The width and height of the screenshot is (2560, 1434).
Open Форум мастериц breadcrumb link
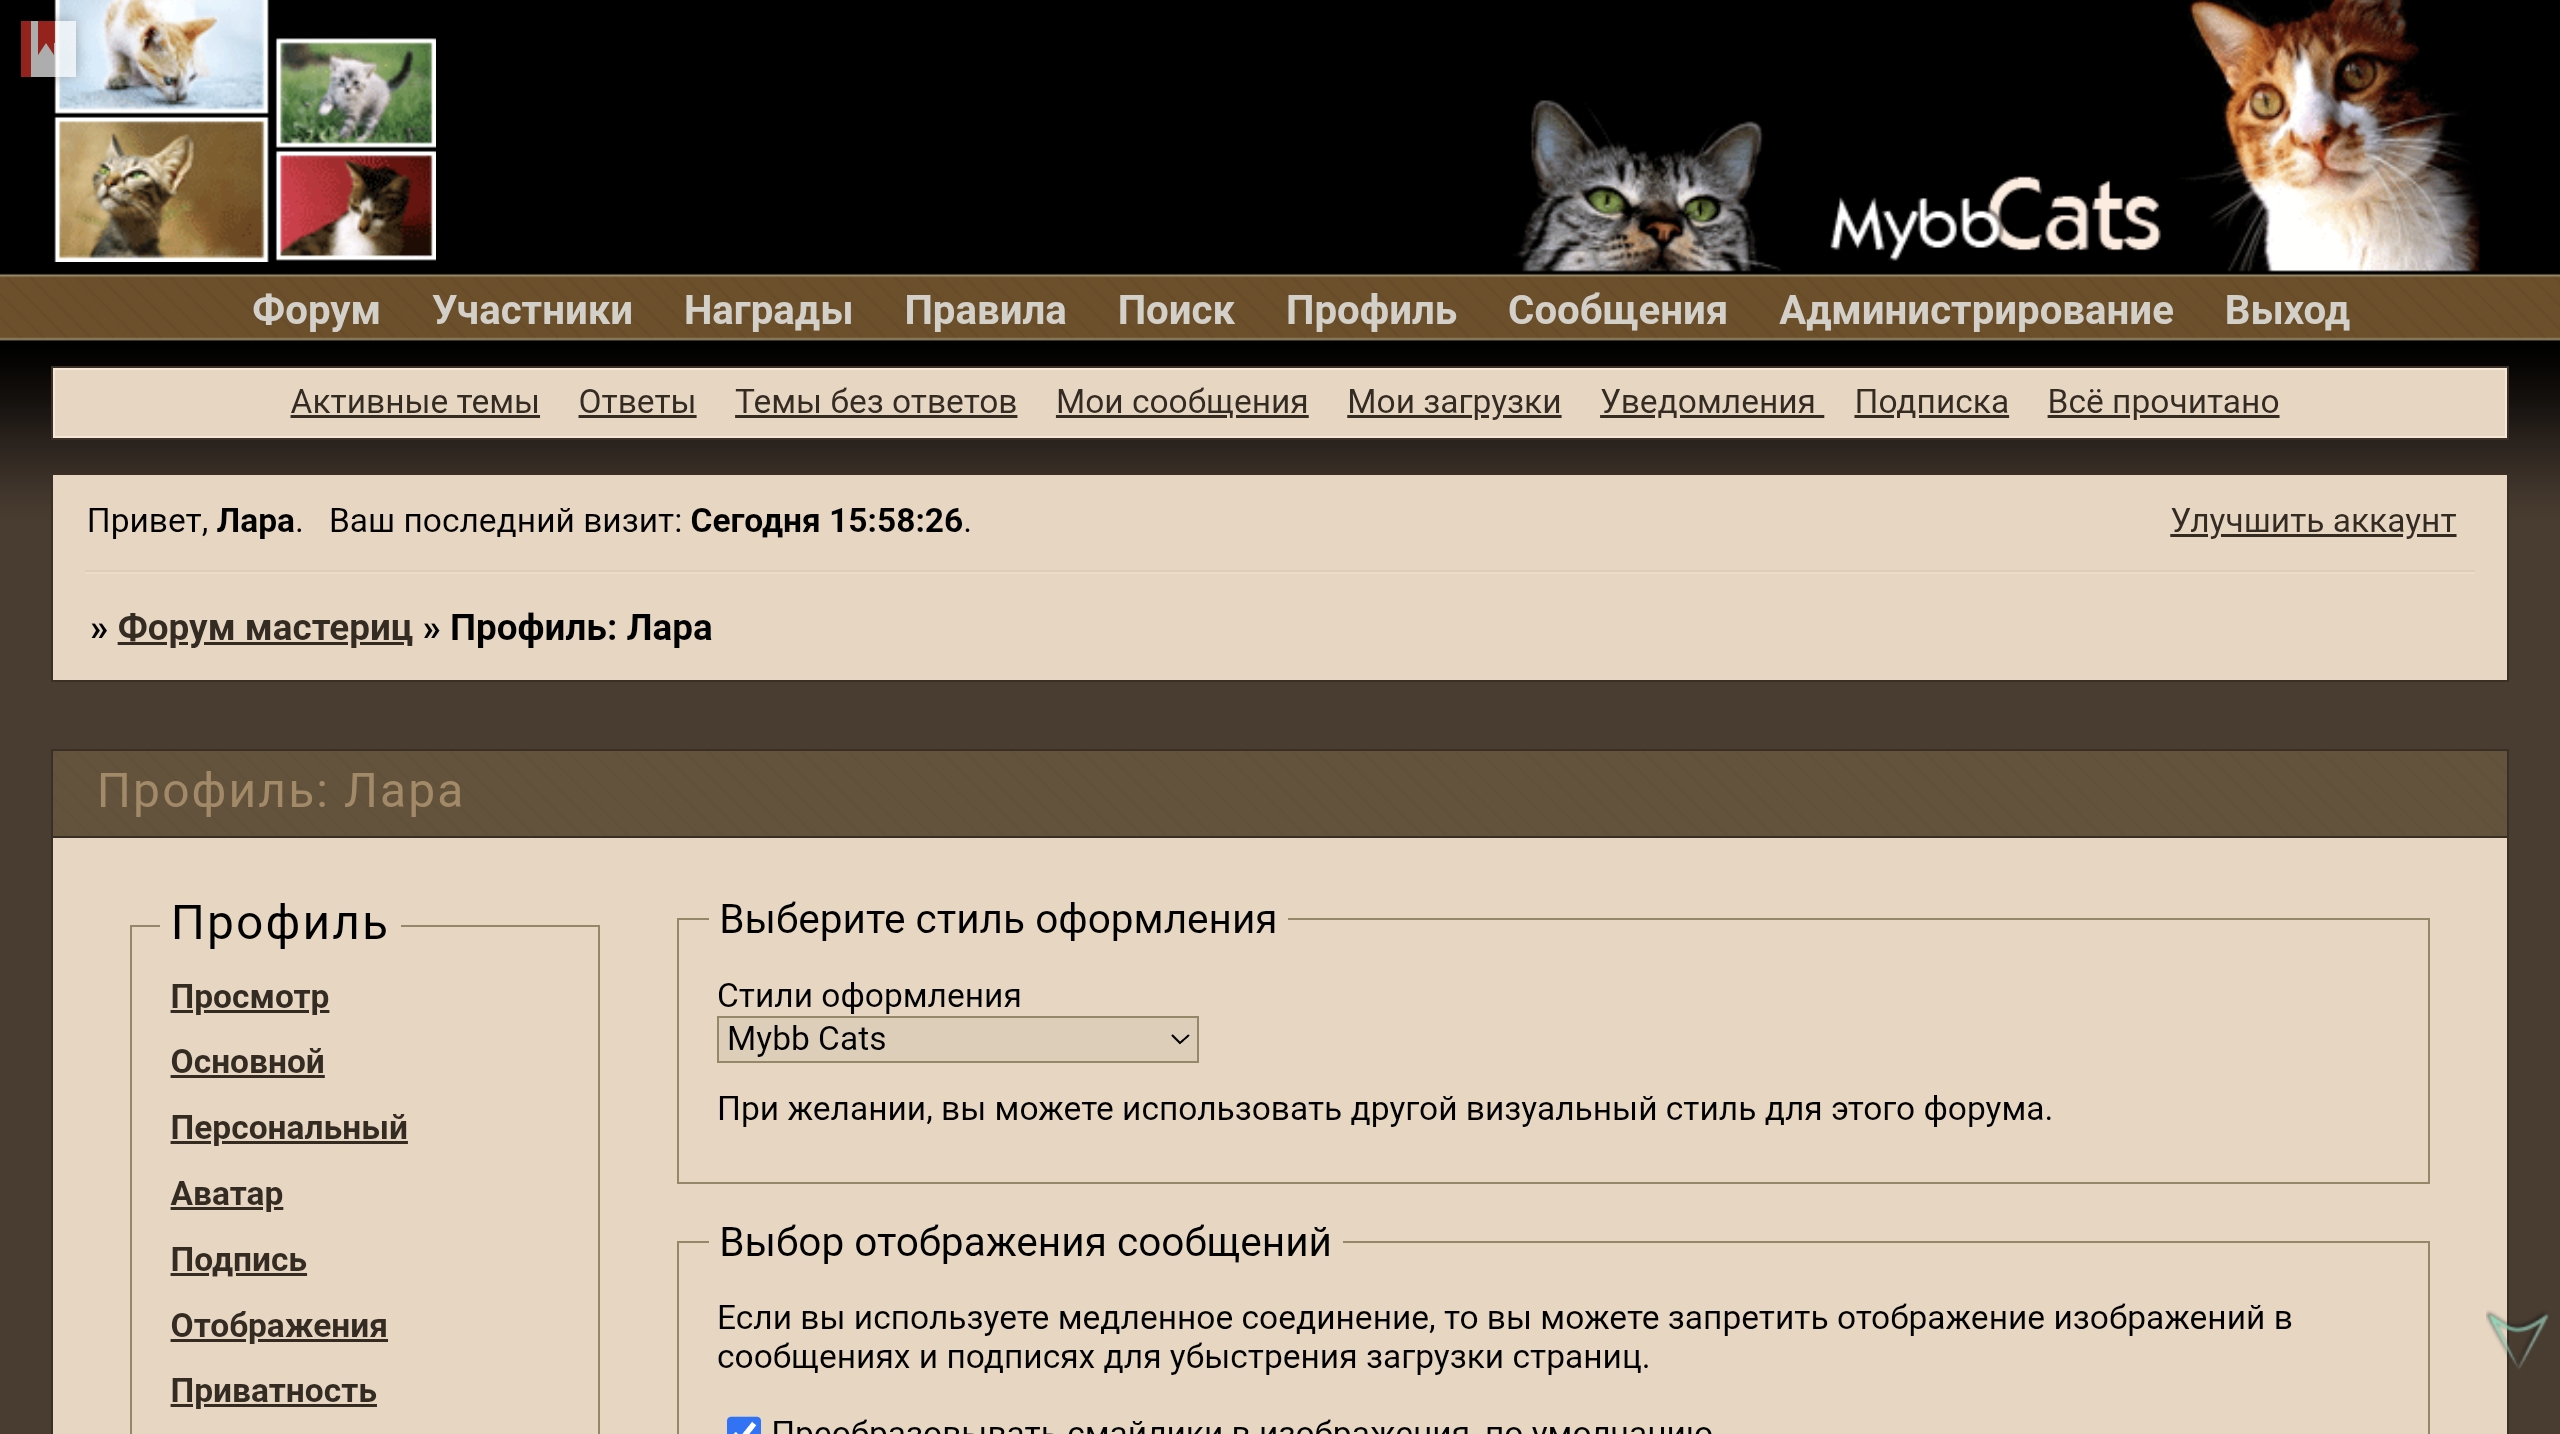pos(264,628)
